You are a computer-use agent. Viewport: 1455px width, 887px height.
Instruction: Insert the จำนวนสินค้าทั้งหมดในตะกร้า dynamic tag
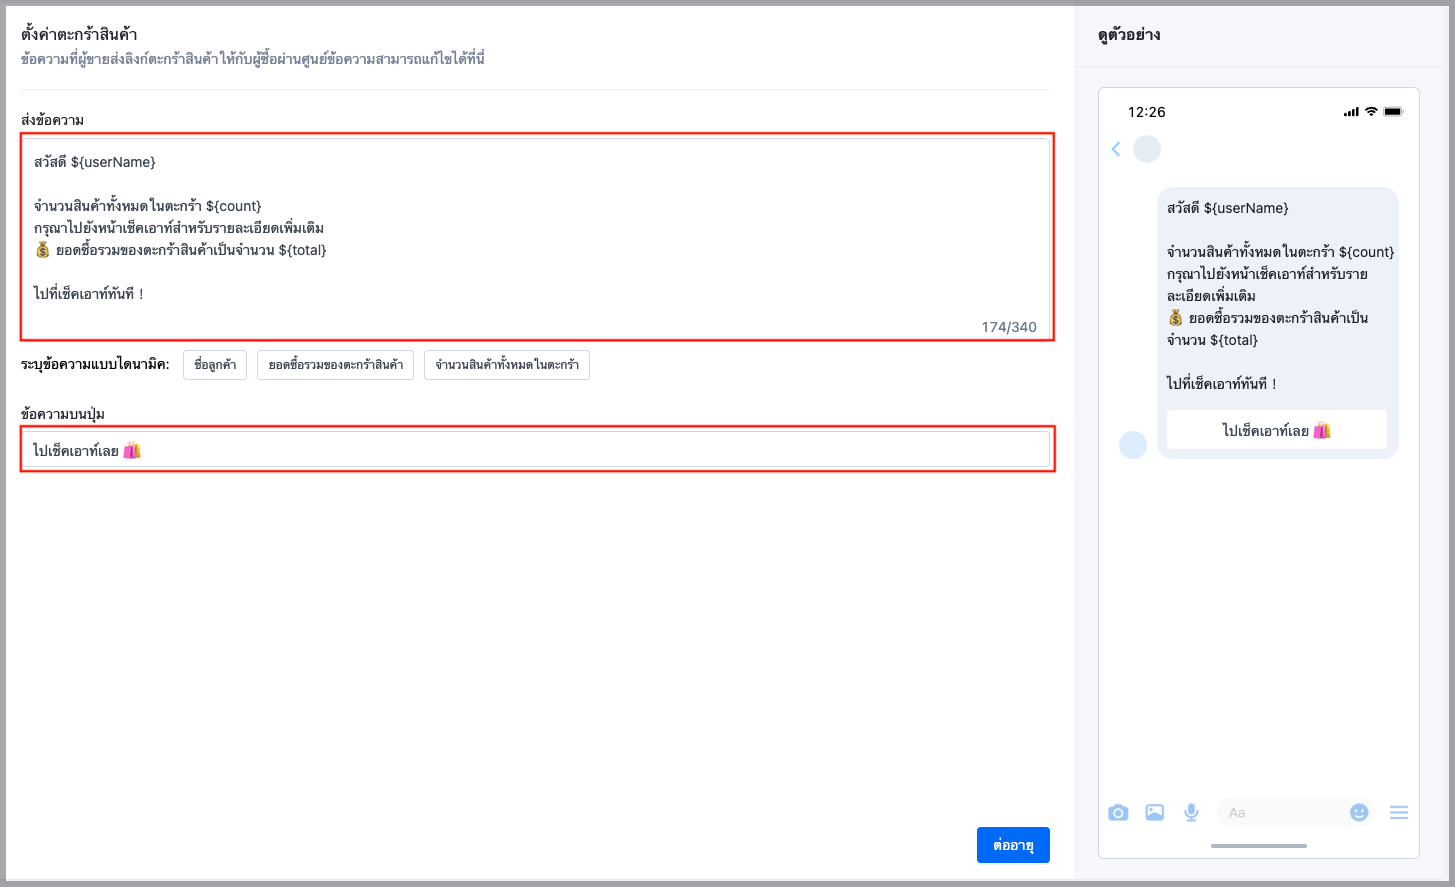pyautogui.click(x=507, y=365)
